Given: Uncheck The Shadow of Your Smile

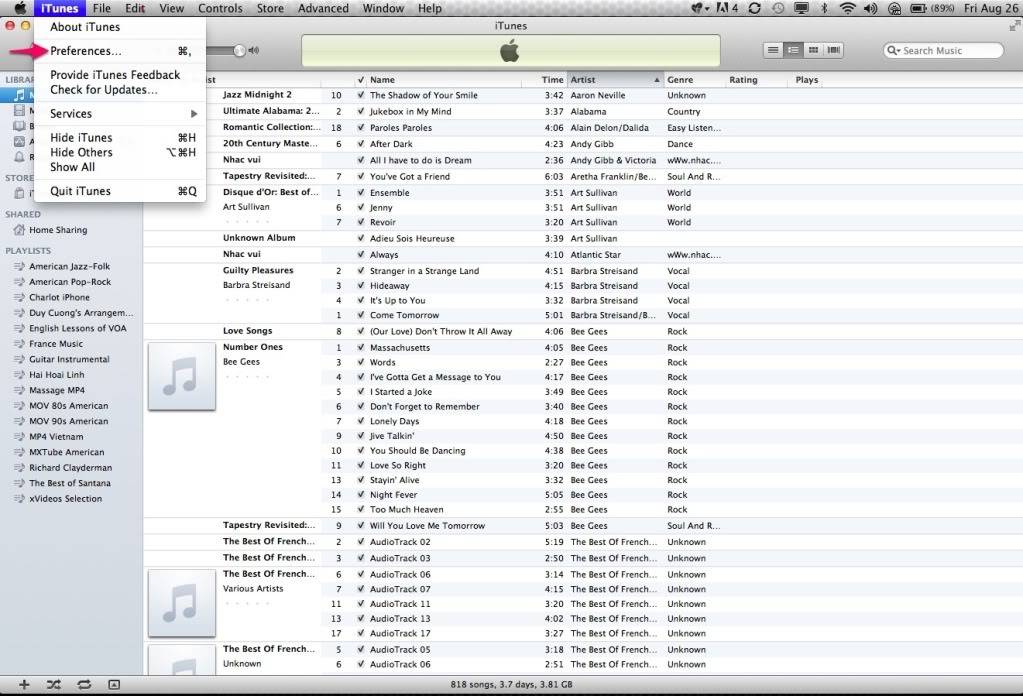Looking at the screenshot, I should [361, 95].
